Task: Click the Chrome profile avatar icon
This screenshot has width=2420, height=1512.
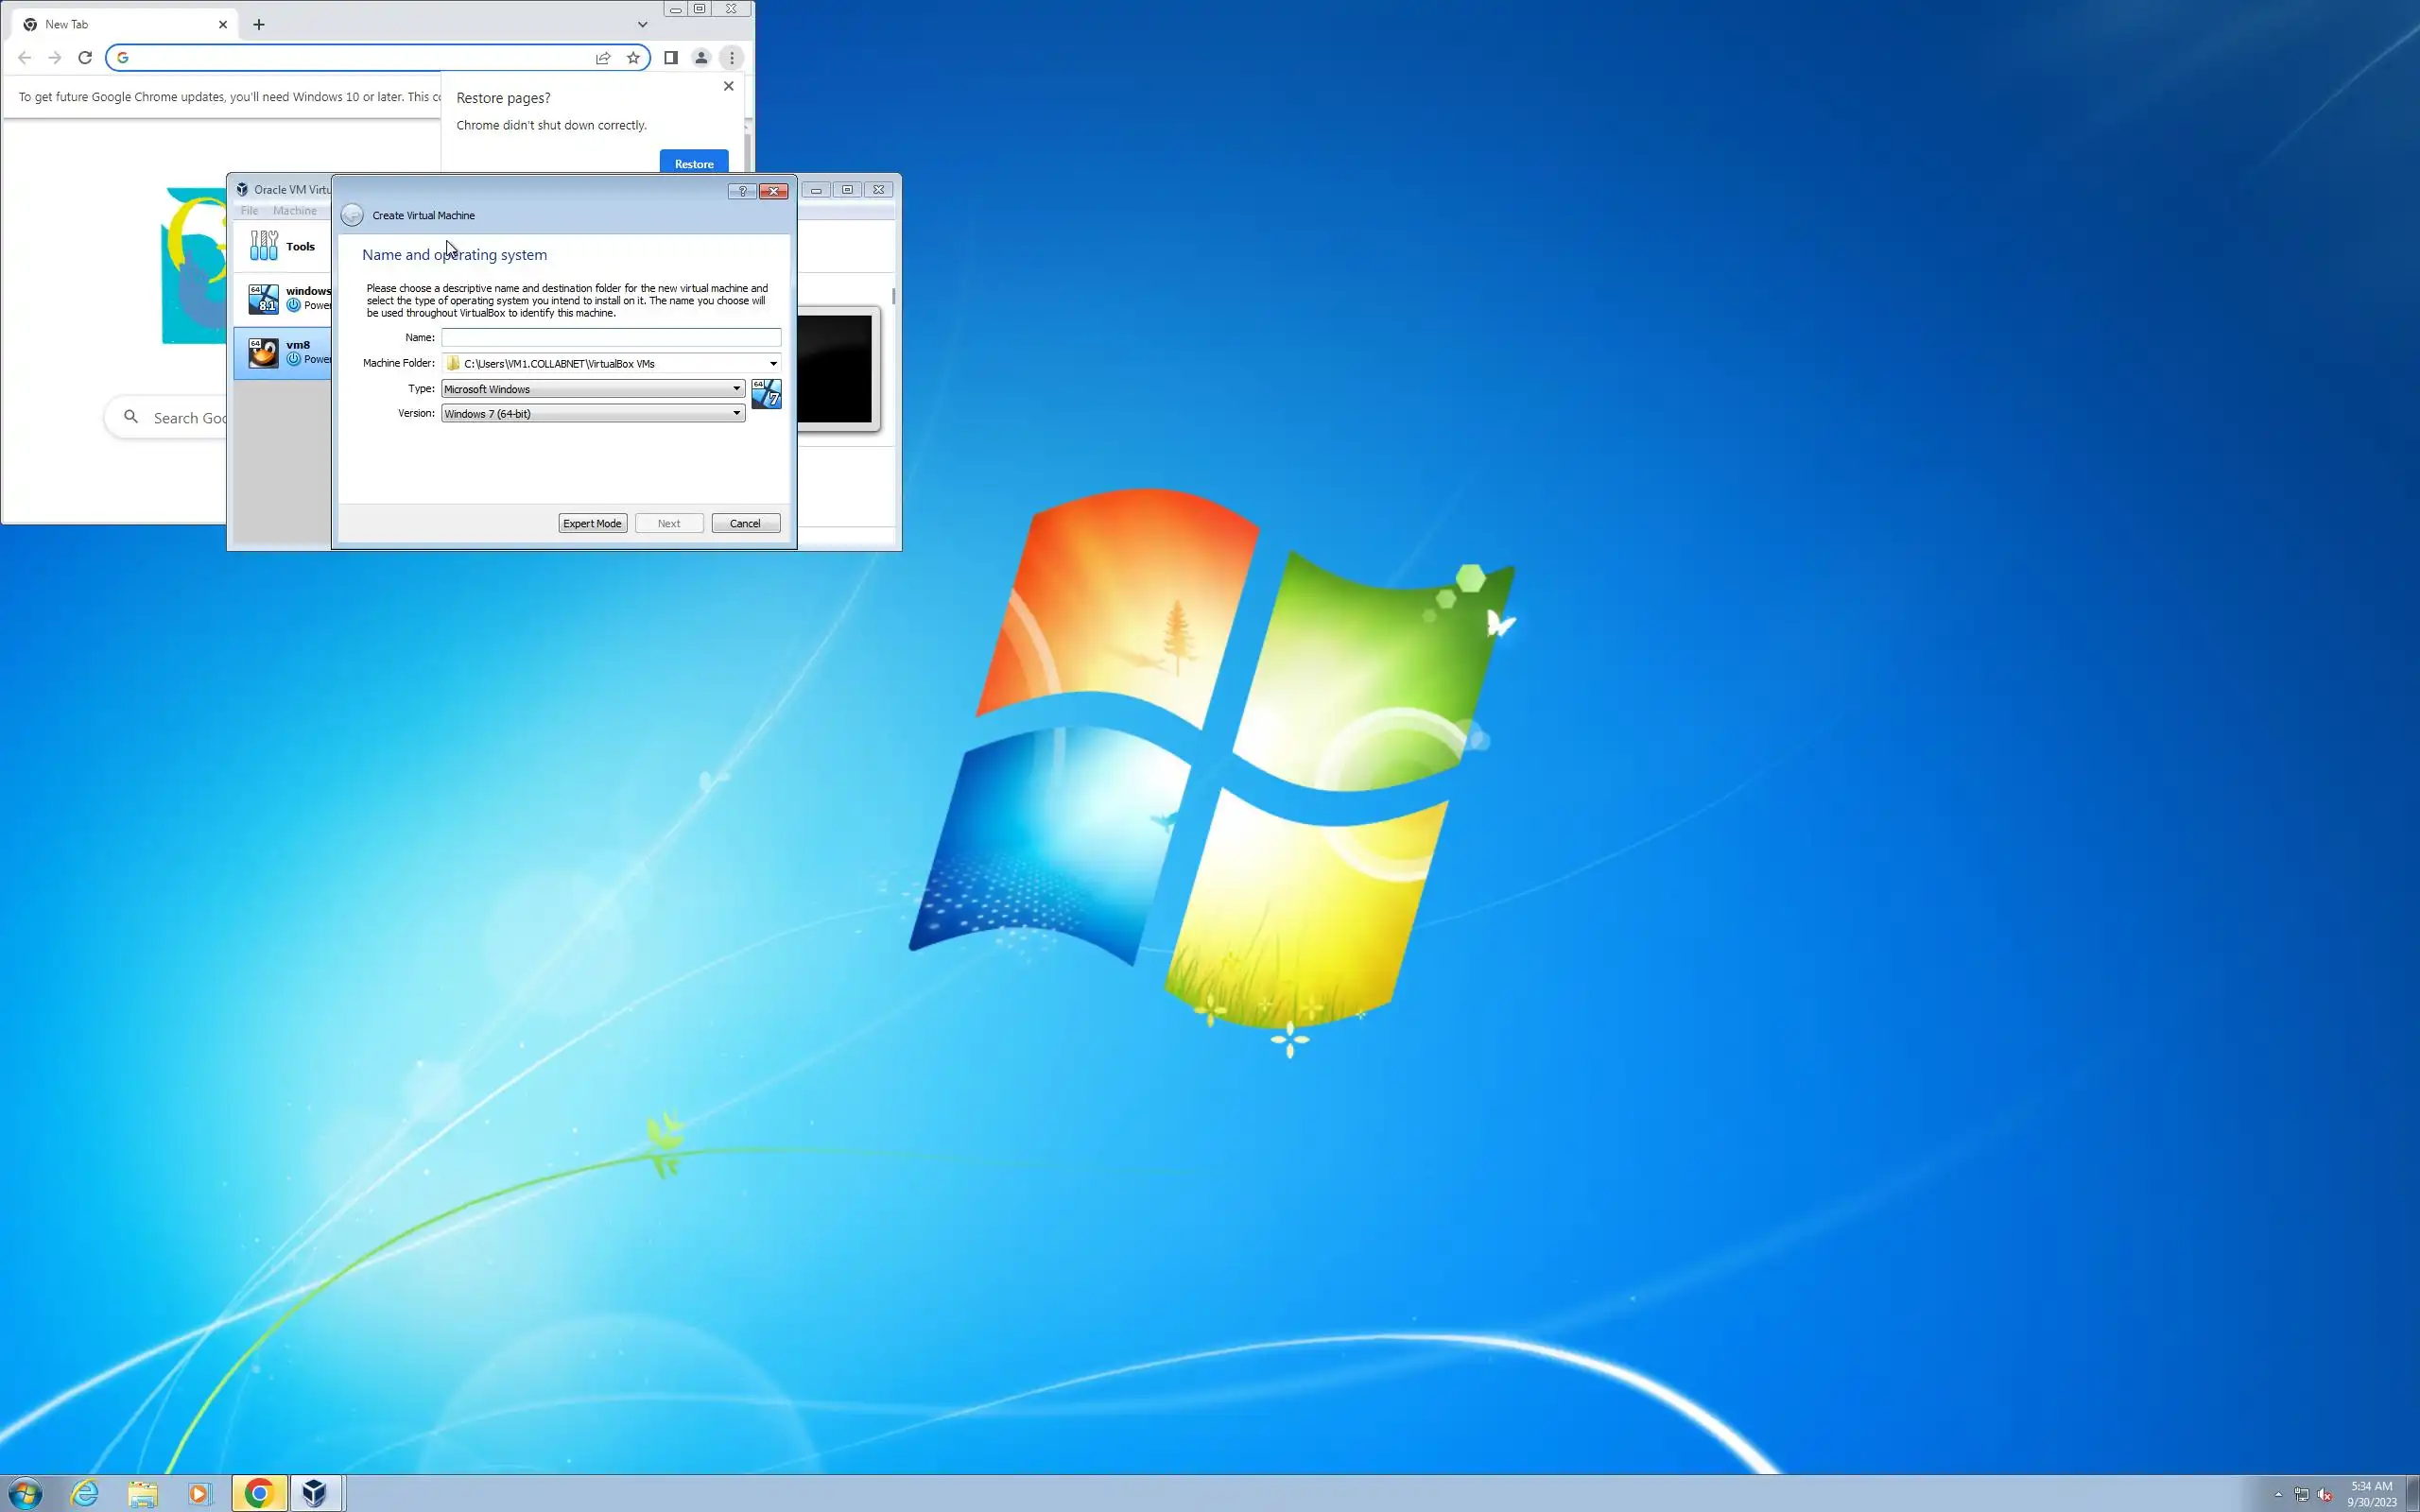Action: coord(701,58)
